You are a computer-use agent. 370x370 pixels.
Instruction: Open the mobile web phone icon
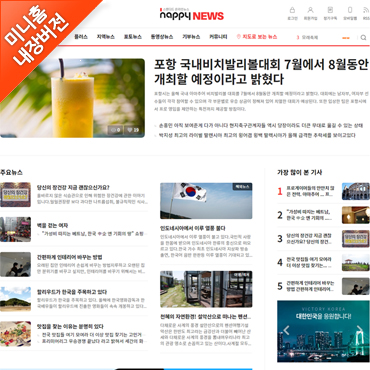click(350, 10)
